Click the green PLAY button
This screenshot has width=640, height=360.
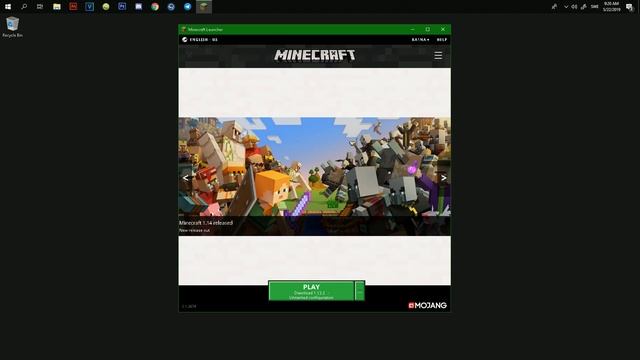pos(311,291)
